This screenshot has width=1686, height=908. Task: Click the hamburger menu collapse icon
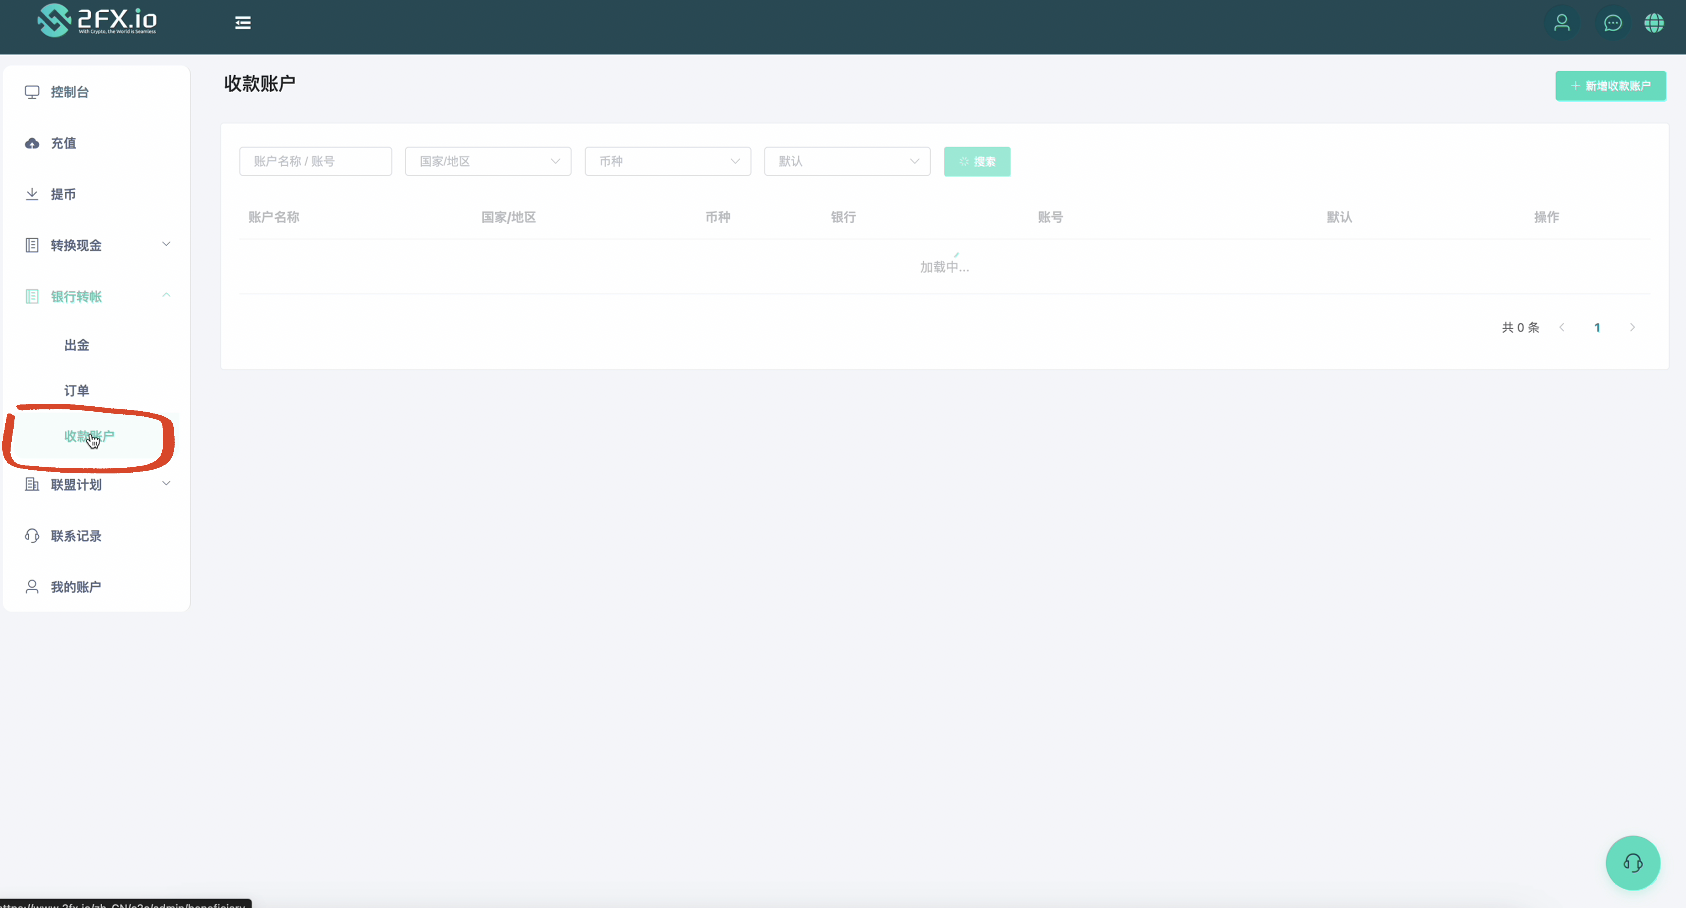coord(242,23)
